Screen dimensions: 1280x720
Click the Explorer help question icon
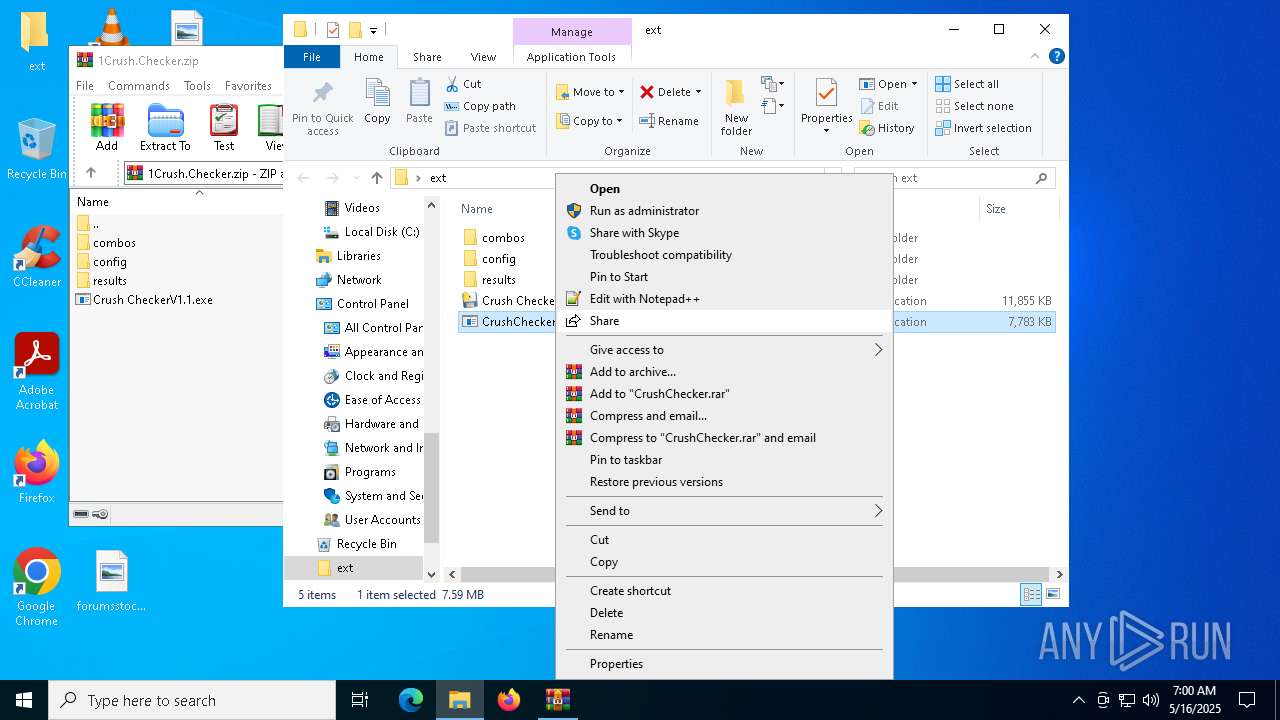1057,57
